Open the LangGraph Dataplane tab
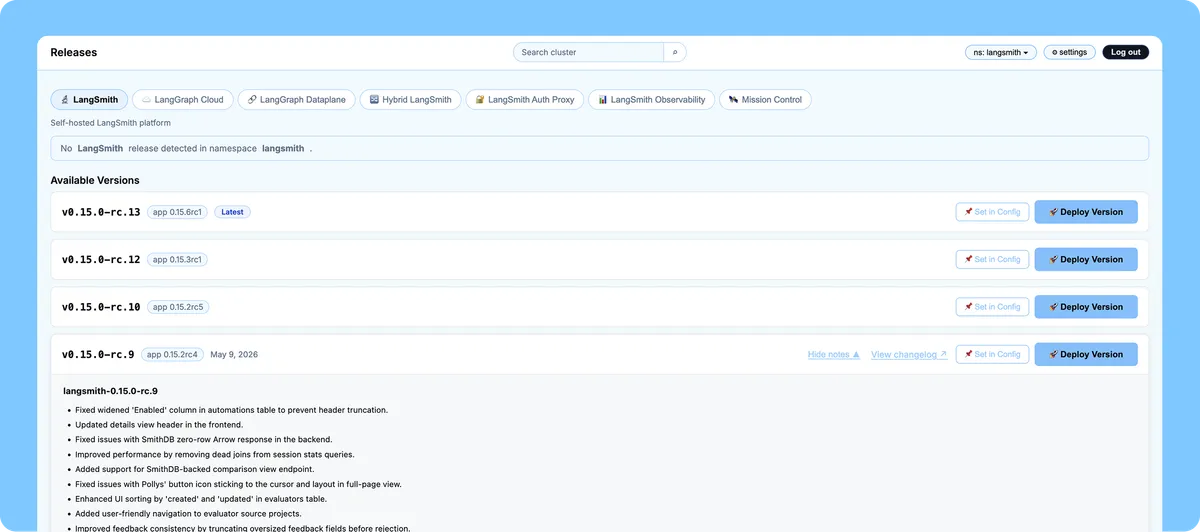 coord(297,100)
